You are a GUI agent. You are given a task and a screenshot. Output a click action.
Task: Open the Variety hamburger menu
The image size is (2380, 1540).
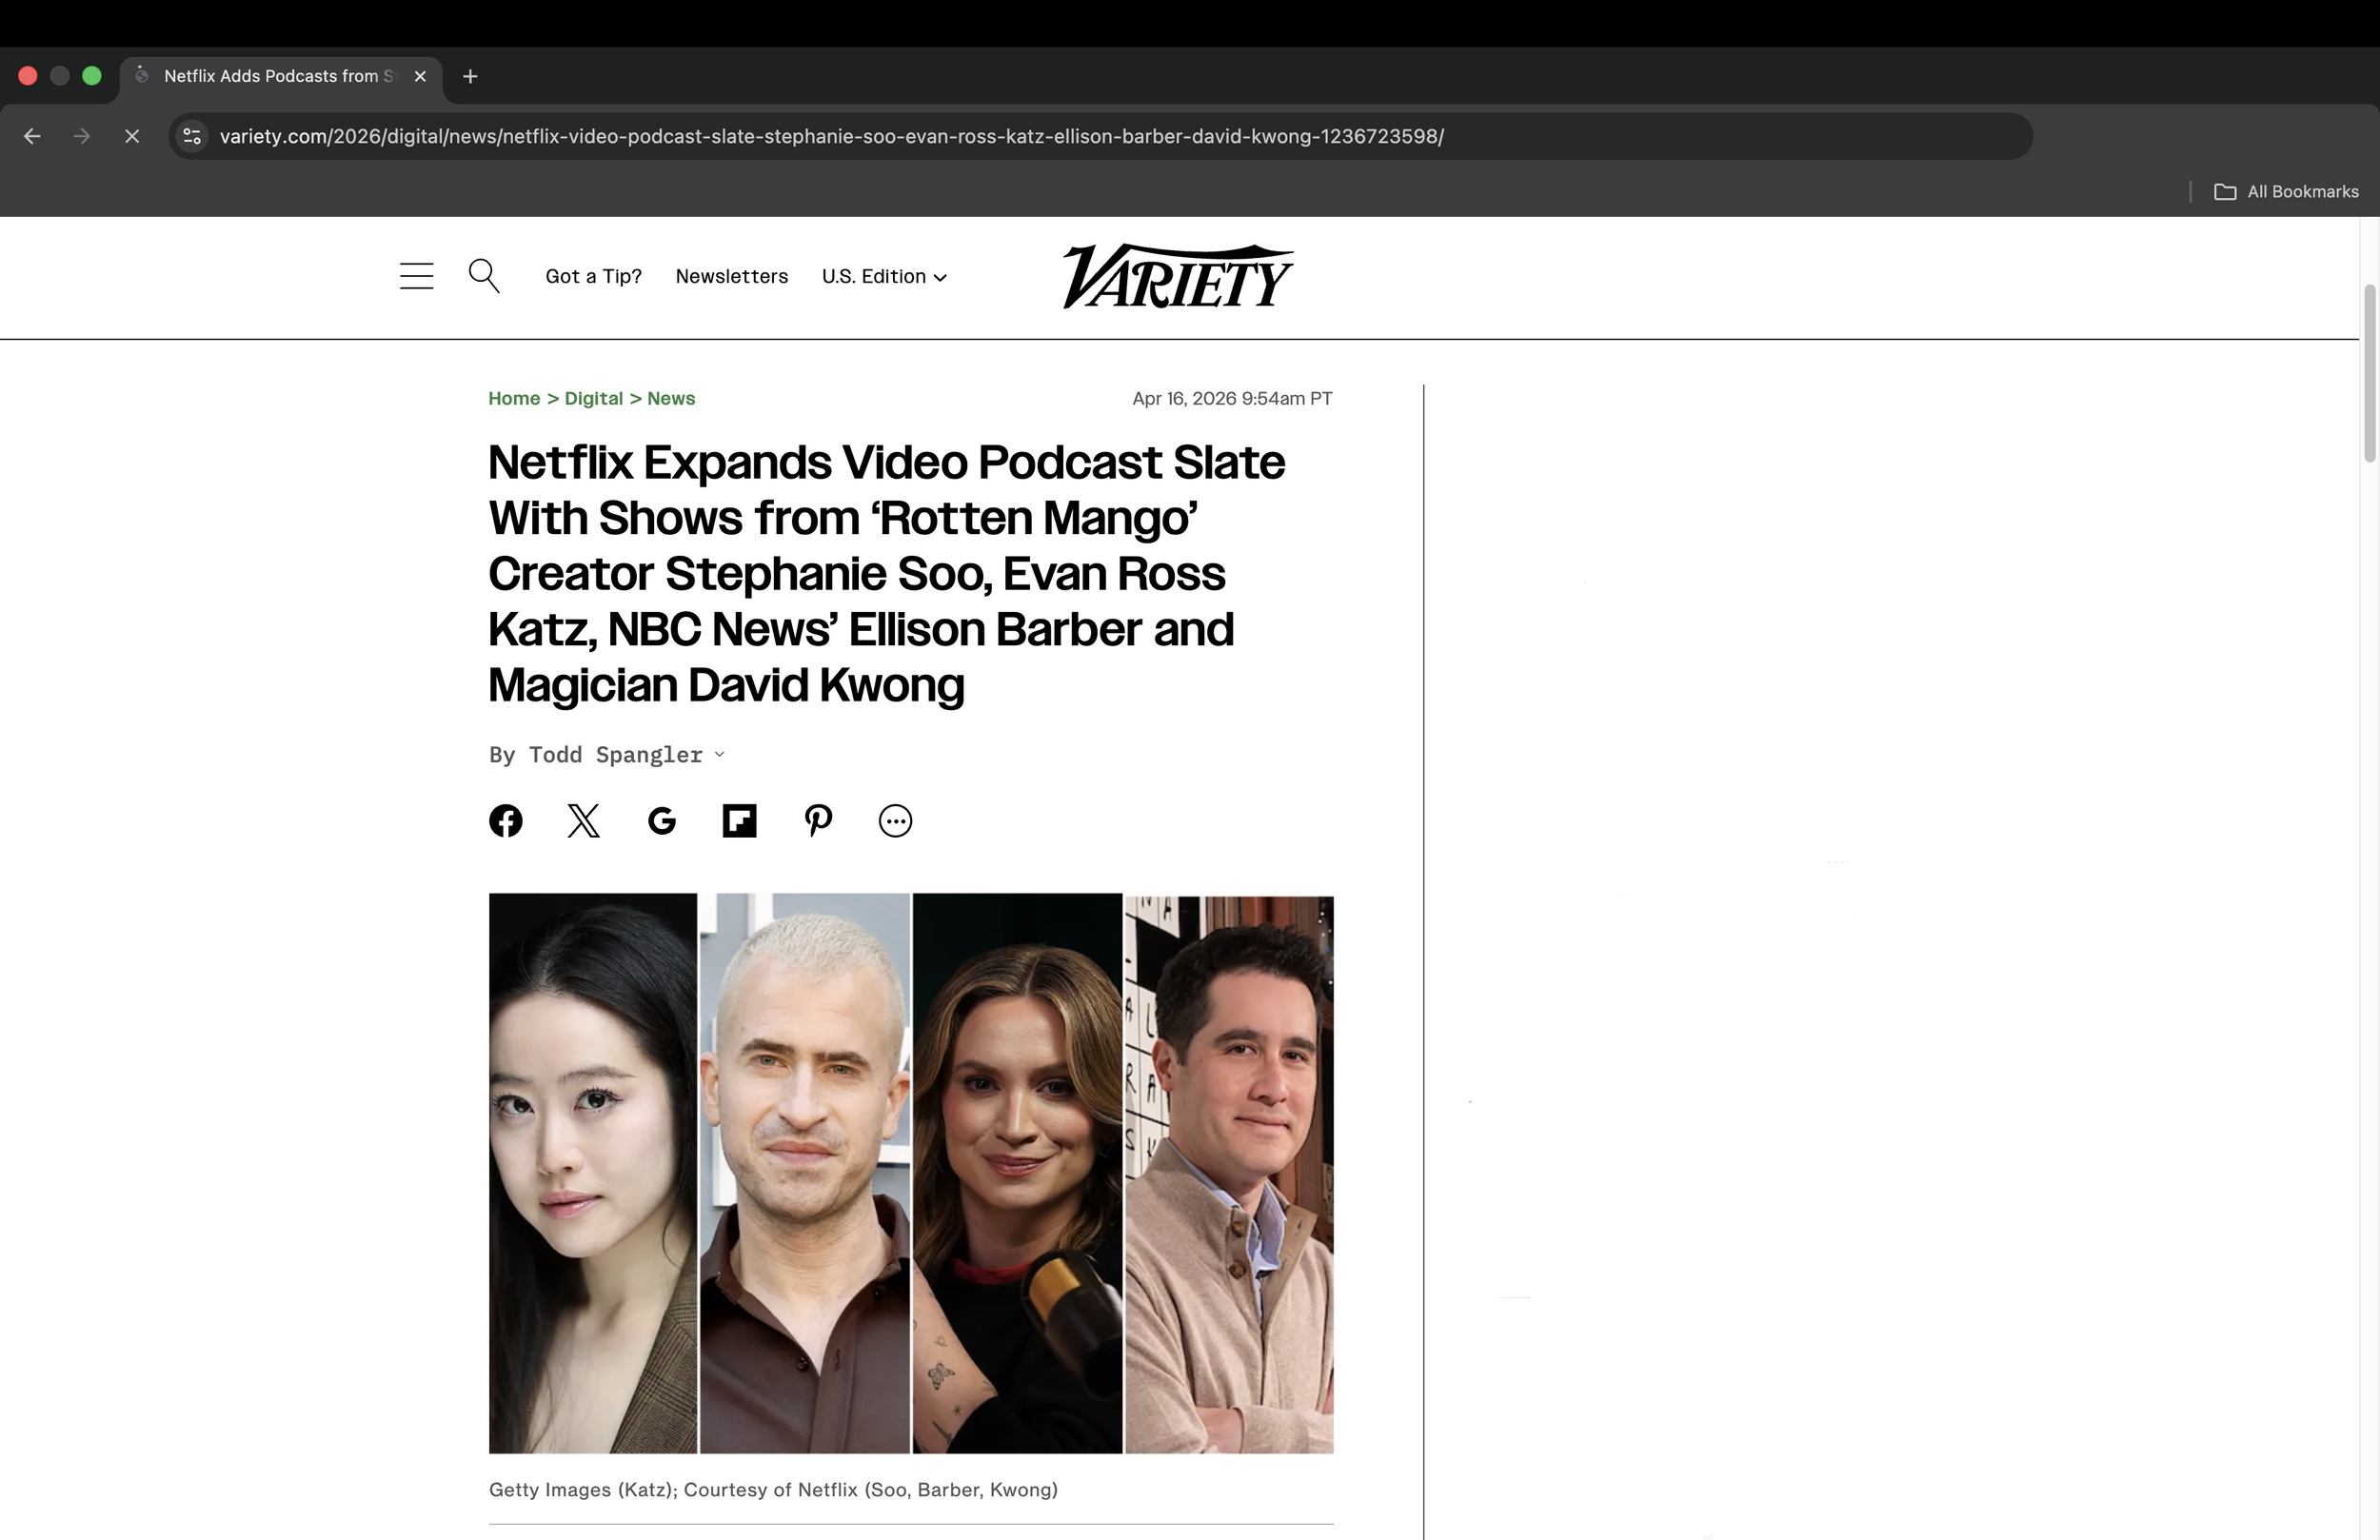[x=416, y=276]
